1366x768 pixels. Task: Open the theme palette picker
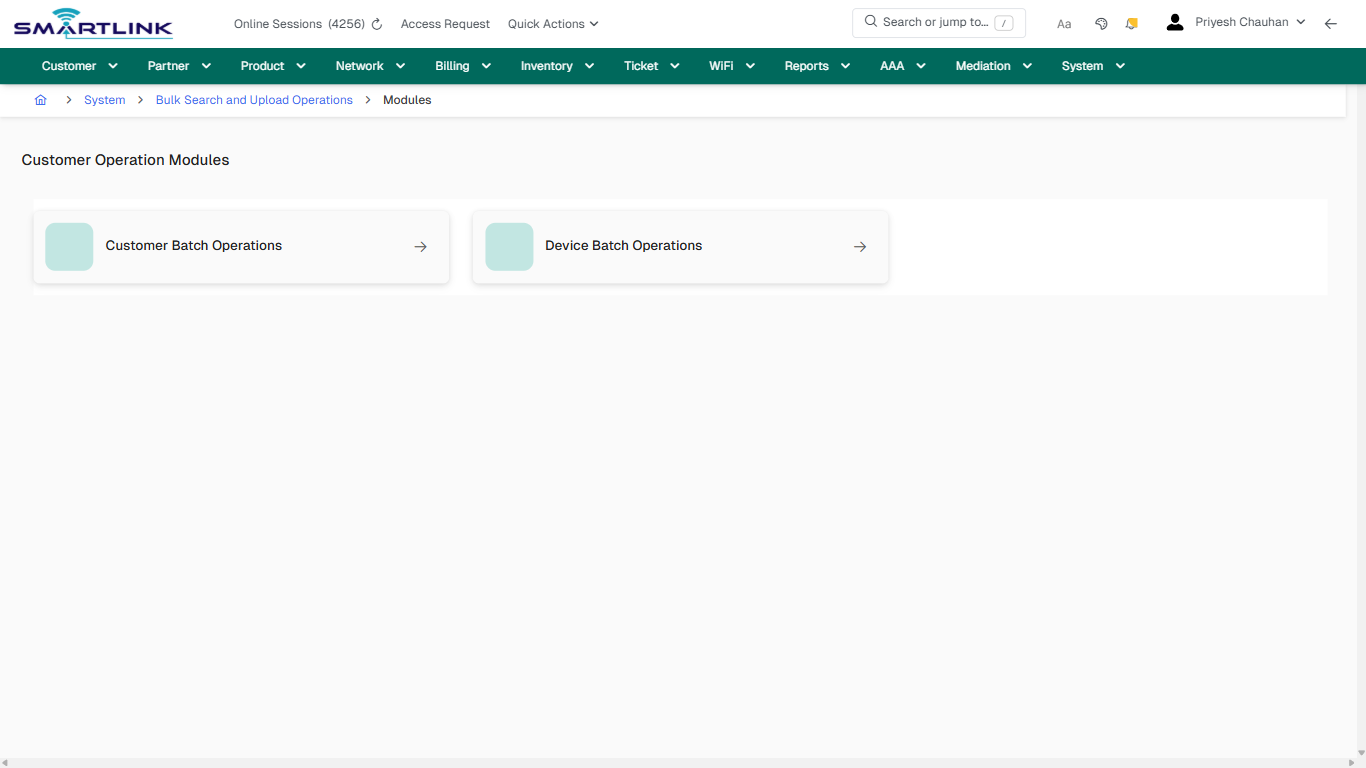tap(1101, 22)
